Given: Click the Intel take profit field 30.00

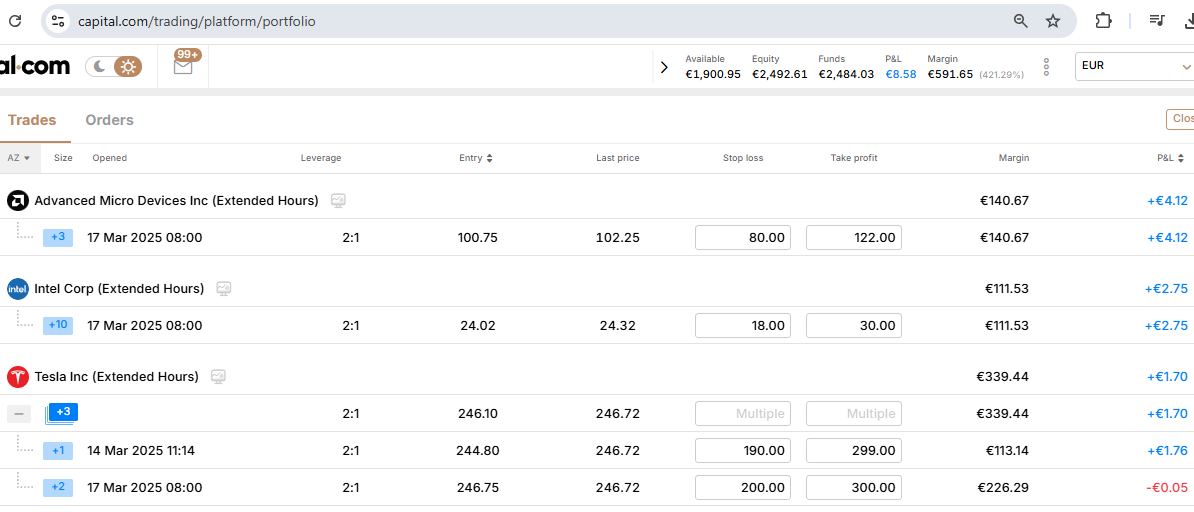Looking at the screenshot, I should click(853, 326).
